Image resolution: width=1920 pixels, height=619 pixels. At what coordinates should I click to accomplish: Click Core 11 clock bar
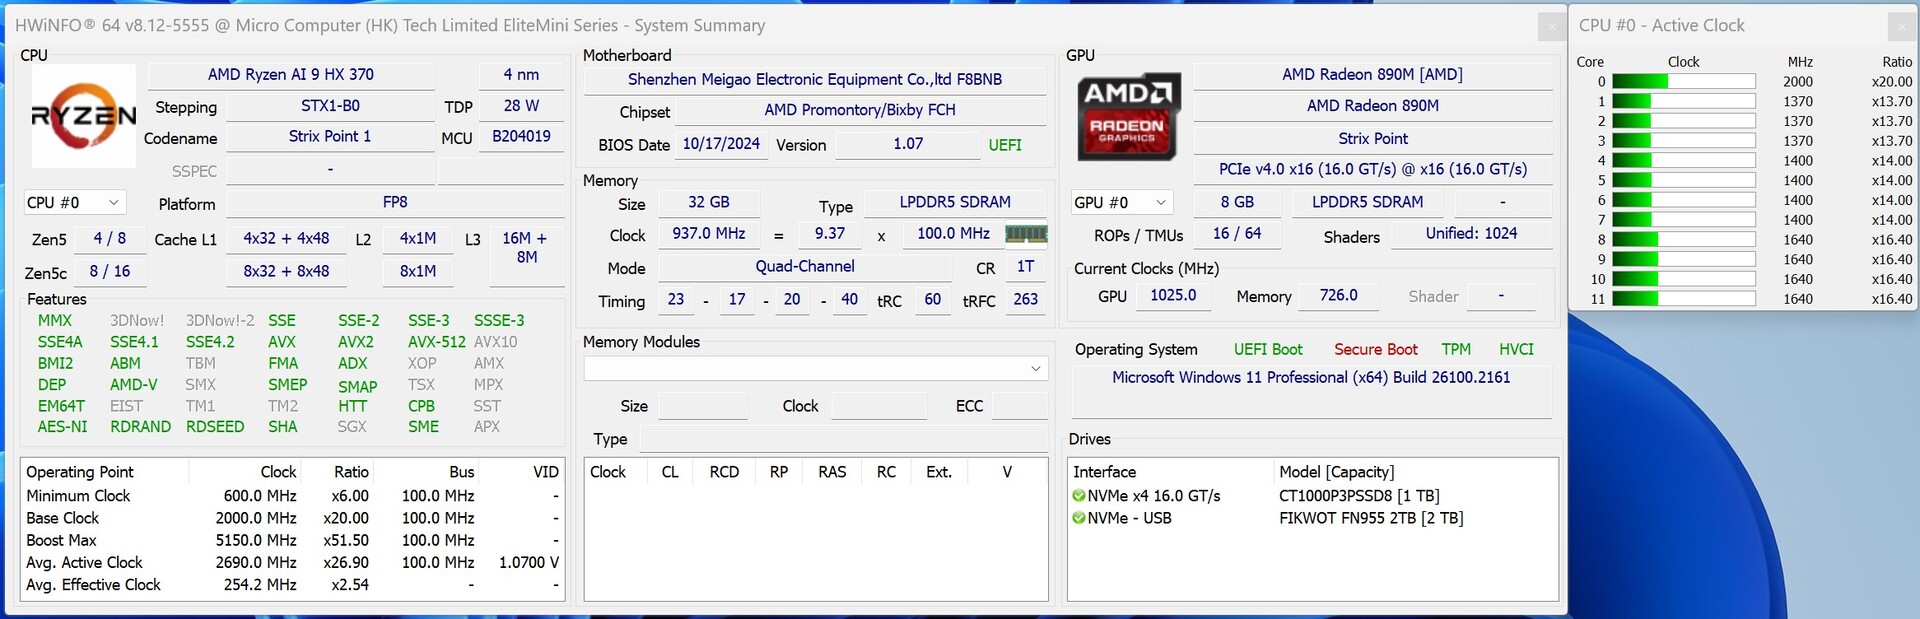tap(1684, 299)
